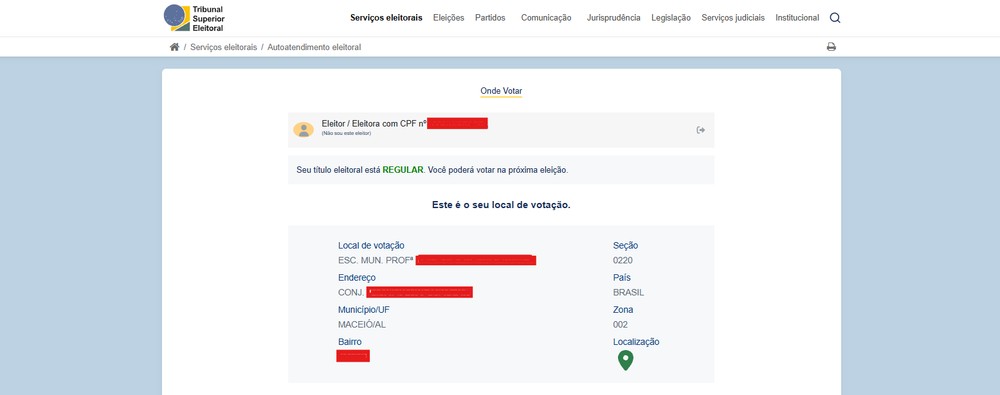Click the section number '0220'
Image resolution: width=1000 pixels, height=395 pixels.
click(622, 260)
